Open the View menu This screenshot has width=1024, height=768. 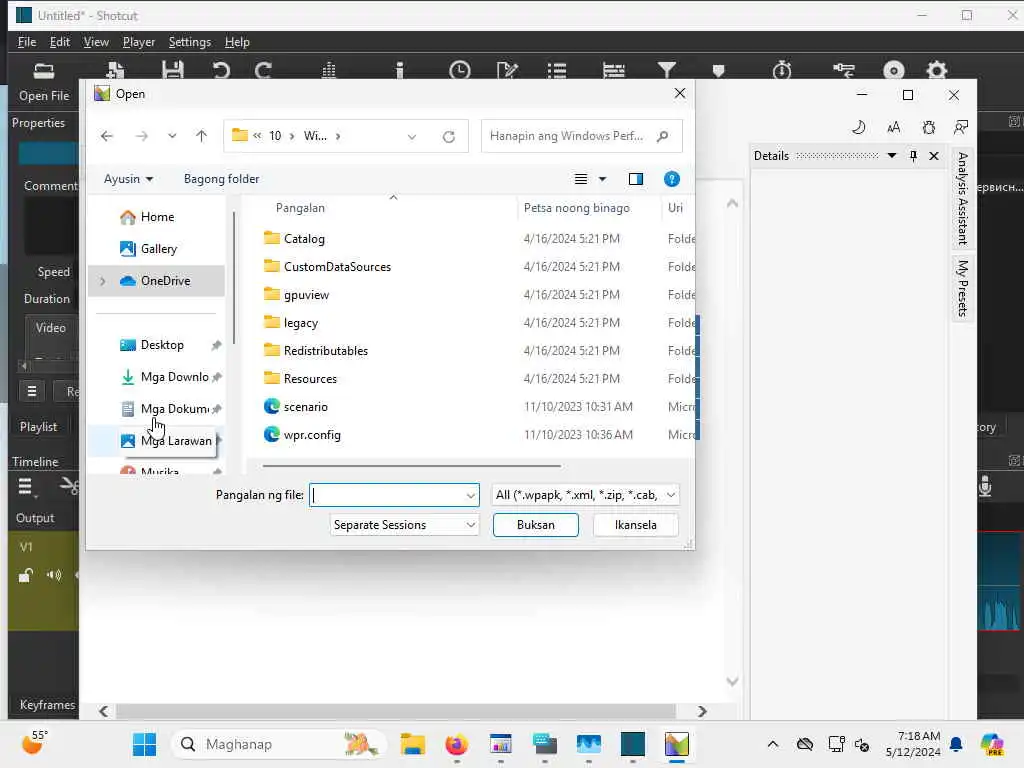96,42
